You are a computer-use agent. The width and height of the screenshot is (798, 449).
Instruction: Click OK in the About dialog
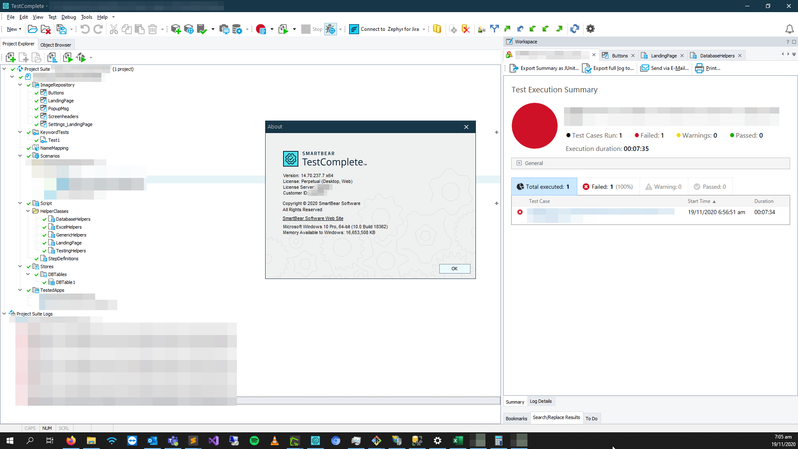454,268
